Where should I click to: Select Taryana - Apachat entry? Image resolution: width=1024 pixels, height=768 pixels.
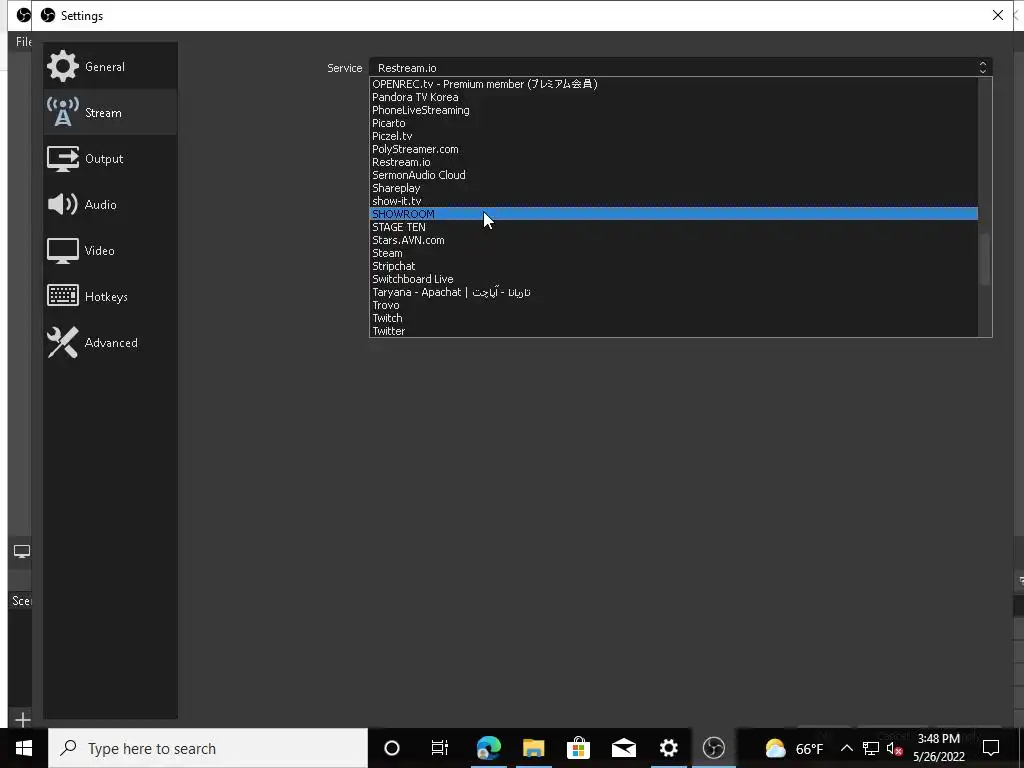click(673, 292)
